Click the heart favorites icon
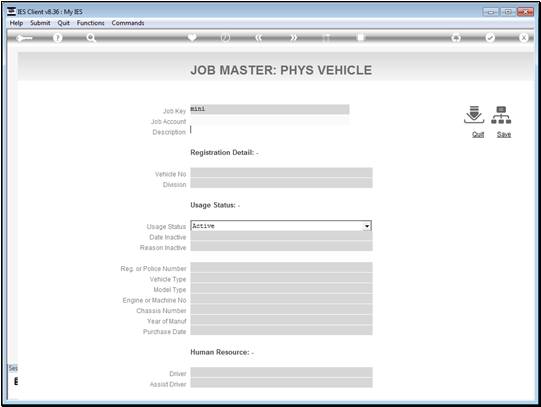 (x=192, y=37)
